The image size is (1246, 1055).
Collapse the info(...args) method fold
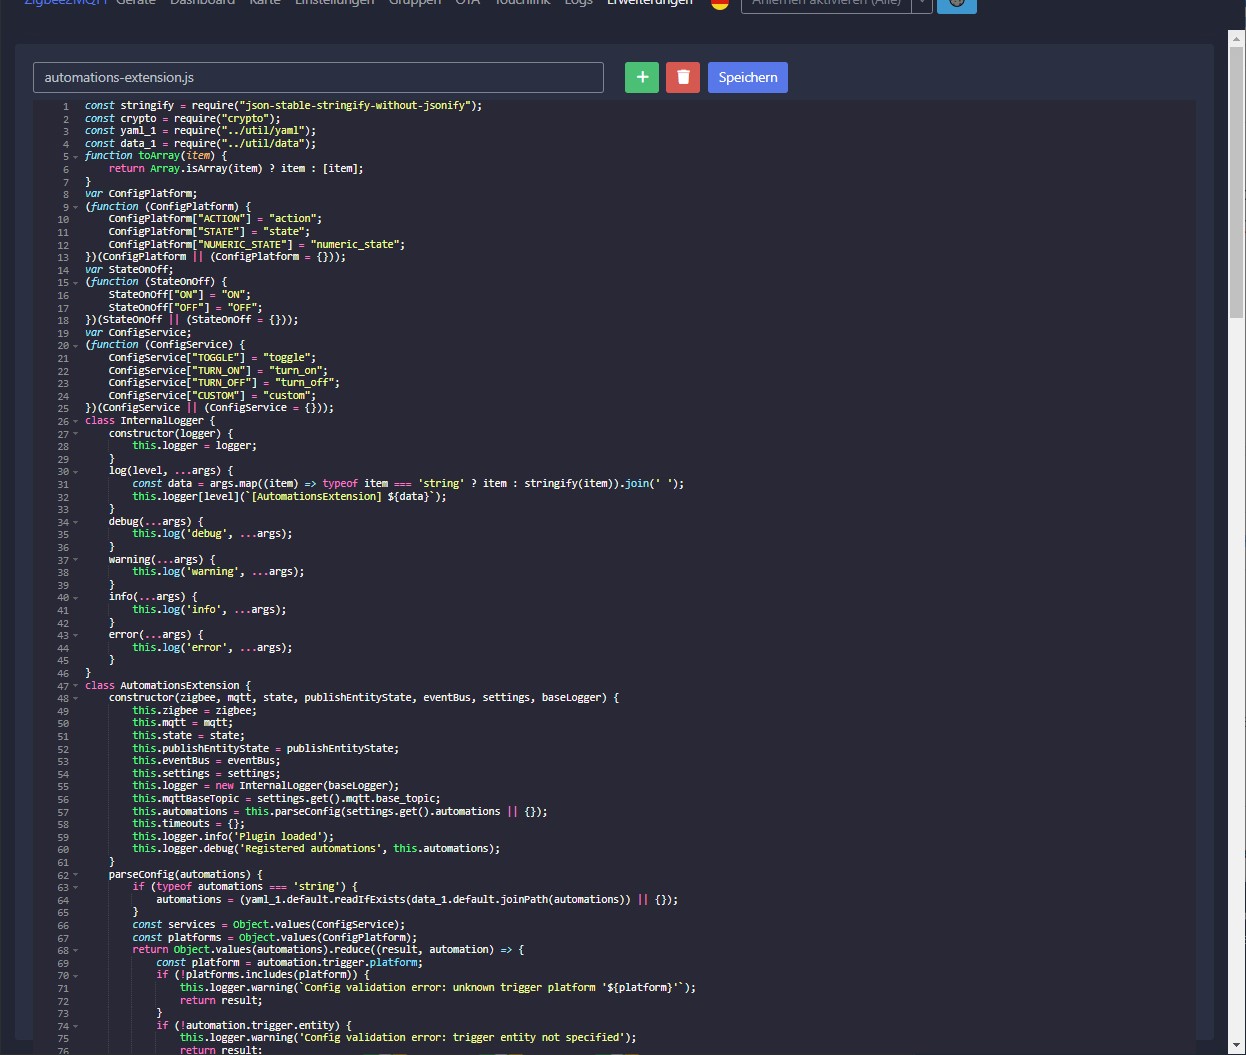76,597
